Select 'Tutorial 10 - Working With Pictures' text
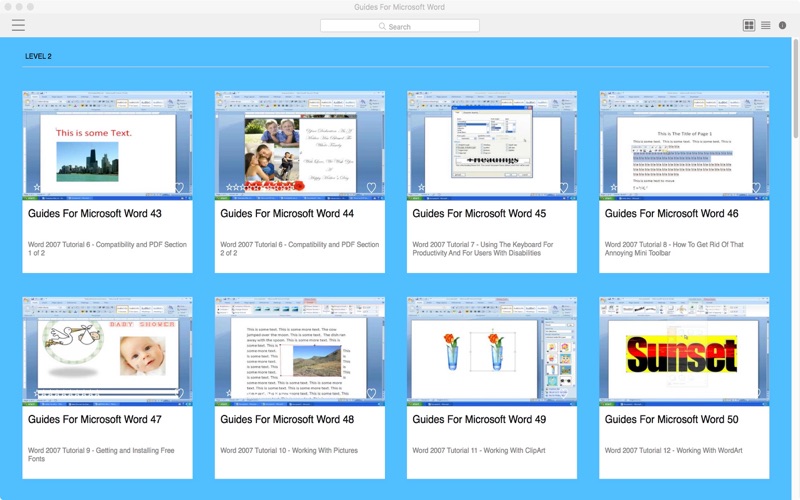 click(x=289, y=451)
